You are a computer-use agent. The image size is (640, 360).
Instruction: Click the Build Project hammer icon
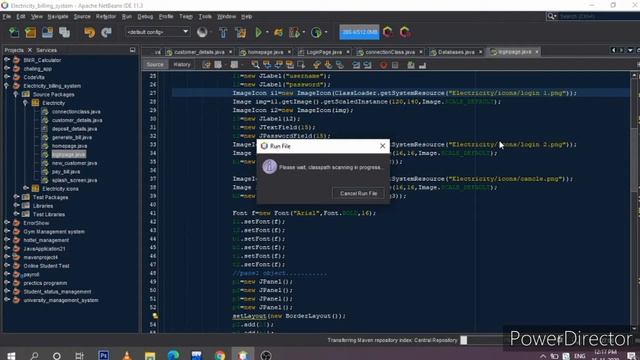tap(223, 32)
